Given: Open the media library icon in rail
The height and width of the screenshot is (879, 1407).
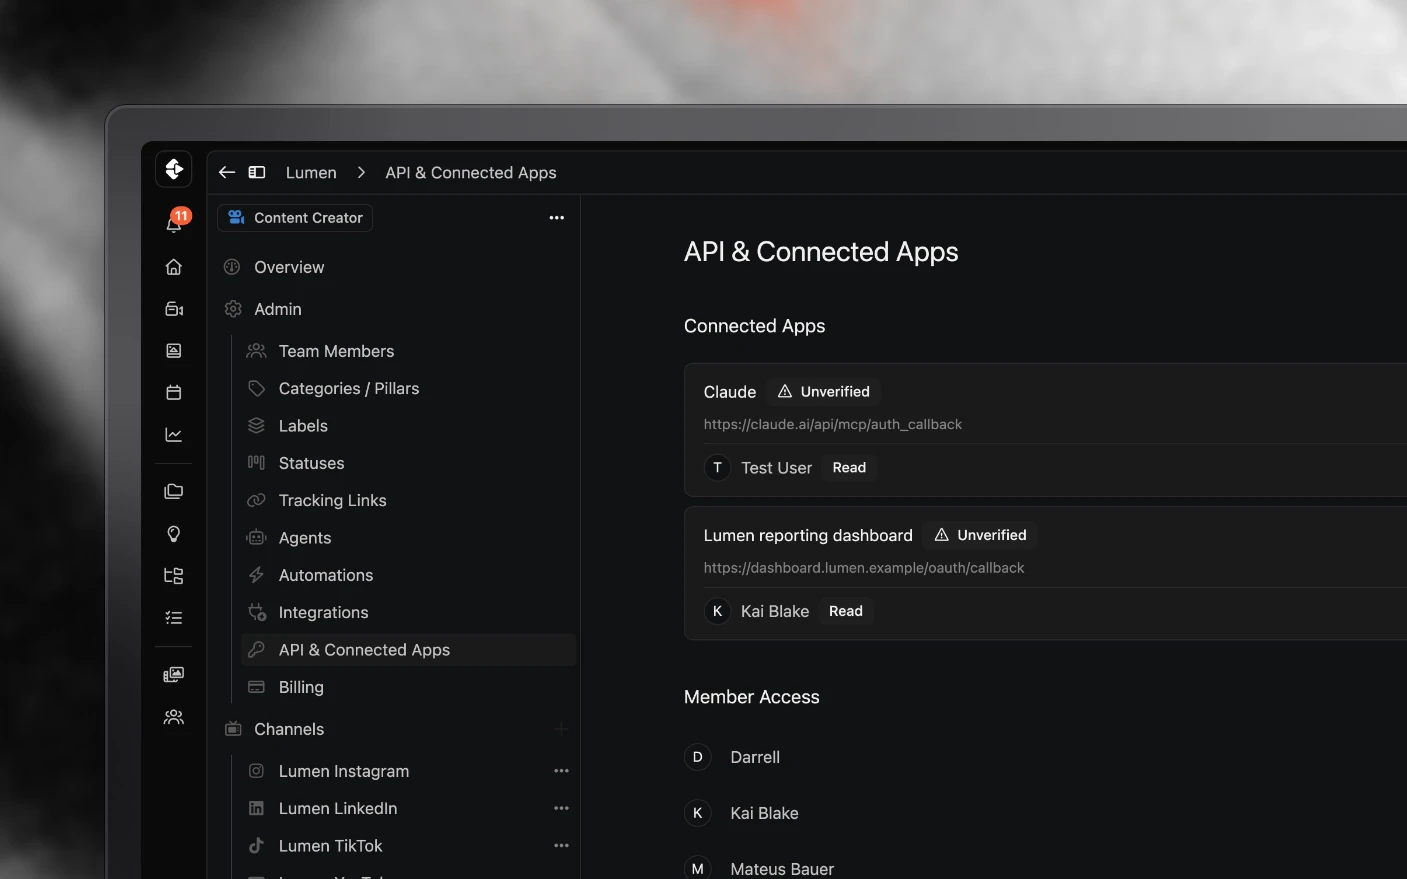Looking at the screenshot, I should click(174, 675).
